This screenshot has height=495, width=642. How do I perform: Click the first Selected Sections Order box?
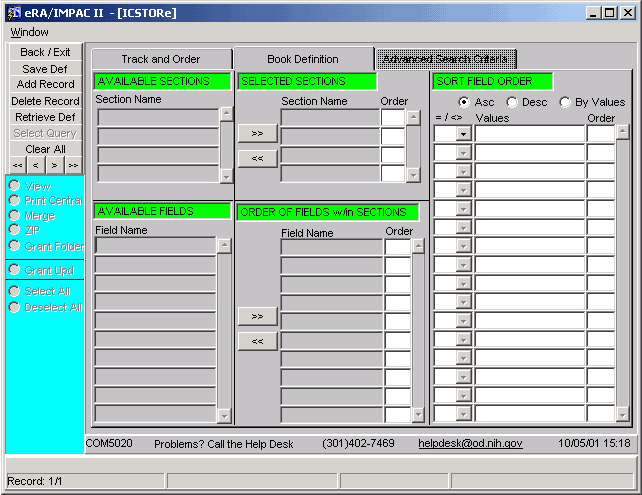point(393,118)
